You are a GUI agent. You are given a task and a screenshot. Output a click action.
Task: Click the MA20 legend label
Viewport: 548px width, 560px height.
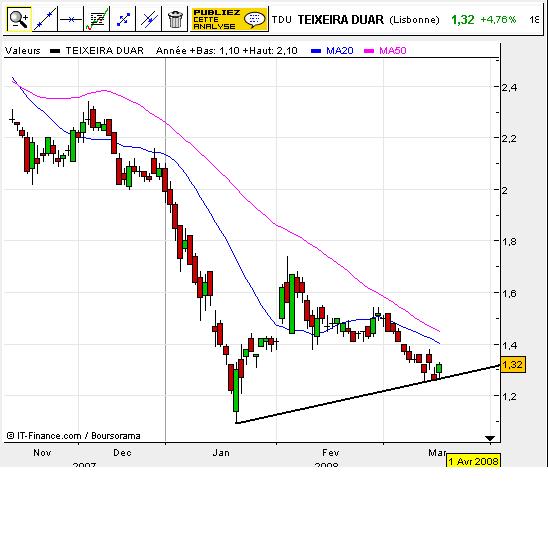[x=339, y=51]
